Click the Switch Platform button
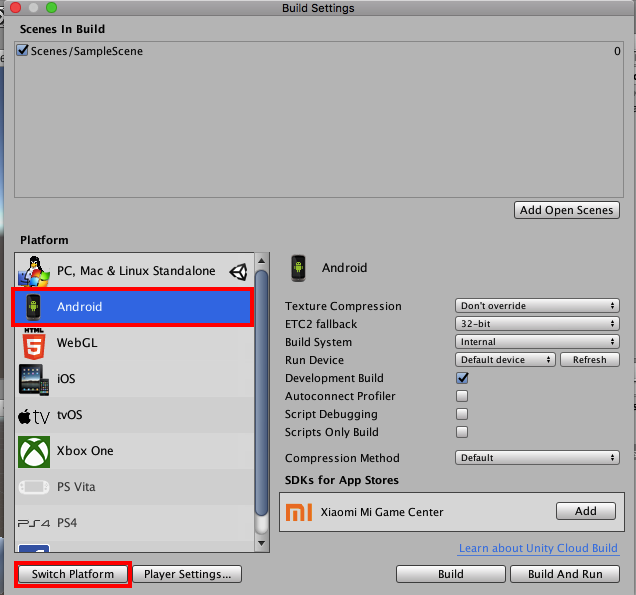Viewport: 636px width, 595px height. [73, 574]
